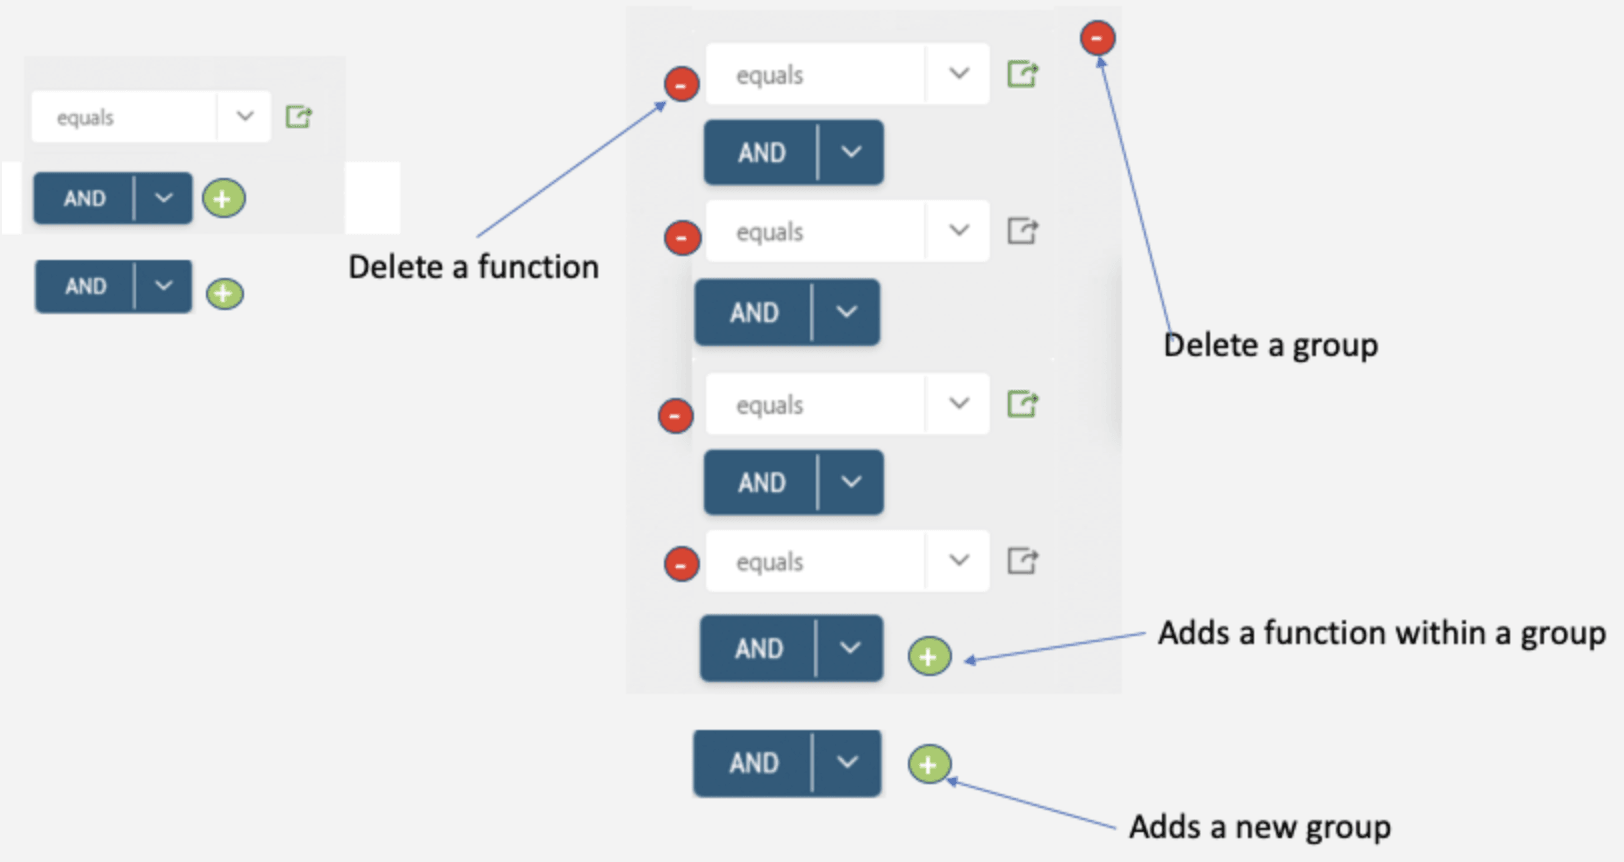Viewport: 1624px width, 862px height.
Task: Expand the left panel equals dropdown
Action: (x=245, y=117)
